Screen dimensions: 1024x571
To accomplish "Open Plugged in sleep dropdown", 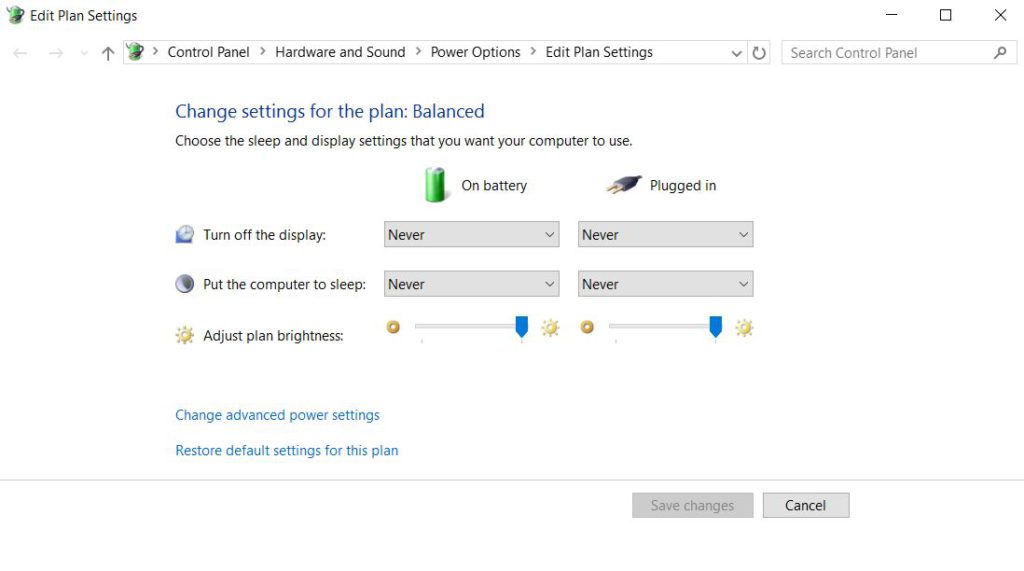I will click(x=665, y=284).
